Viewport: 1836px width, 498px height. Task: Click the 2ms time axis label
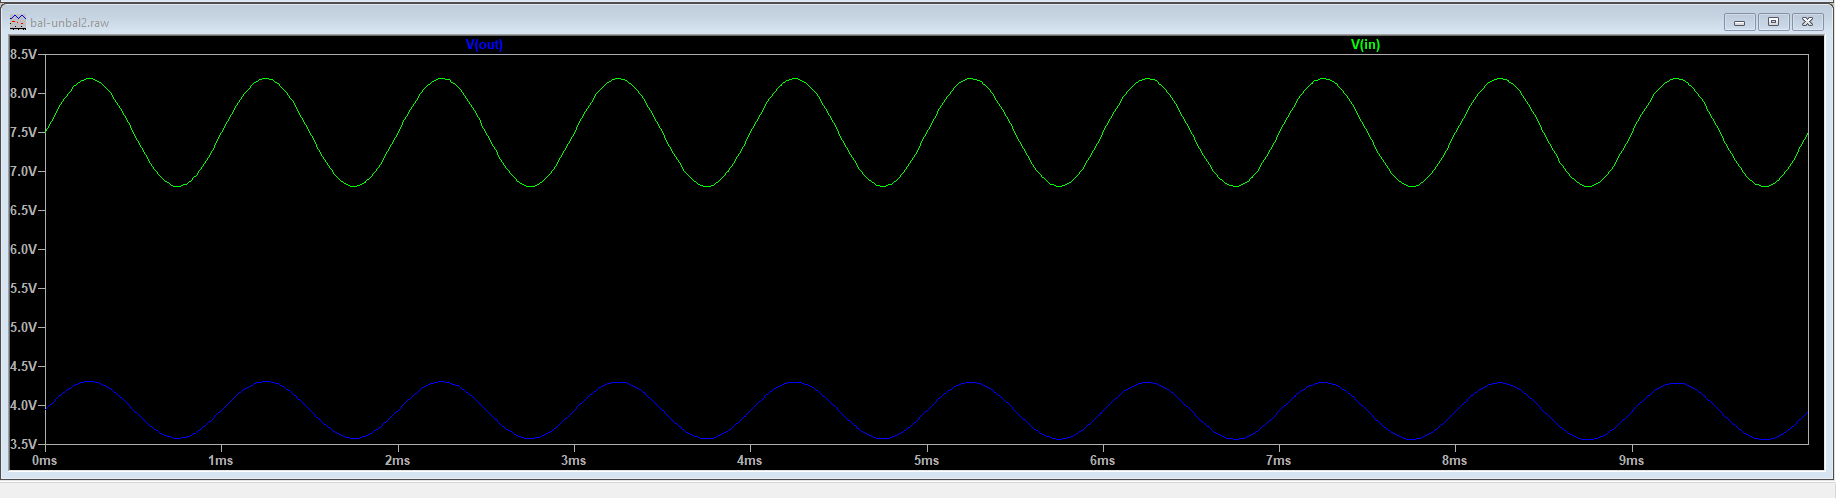click(397, 461)
